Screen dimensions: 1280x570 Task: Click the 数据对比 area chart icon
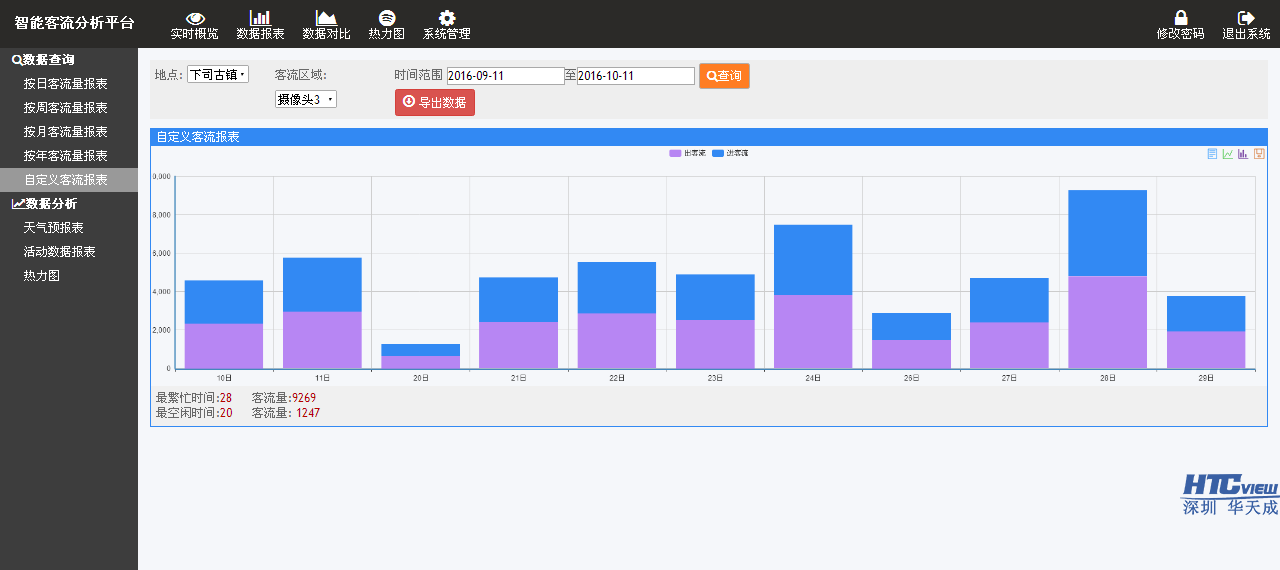pyautogui.click(x=326, y=18)
